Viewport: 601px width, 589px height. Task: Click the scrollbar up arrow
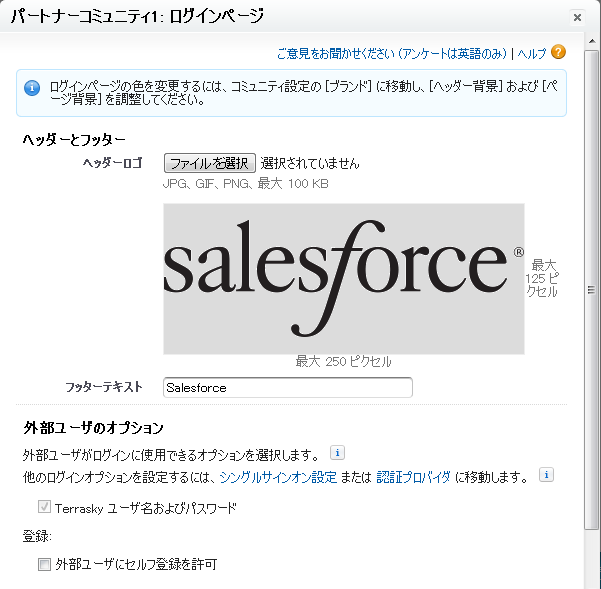[x=592, y=41]
